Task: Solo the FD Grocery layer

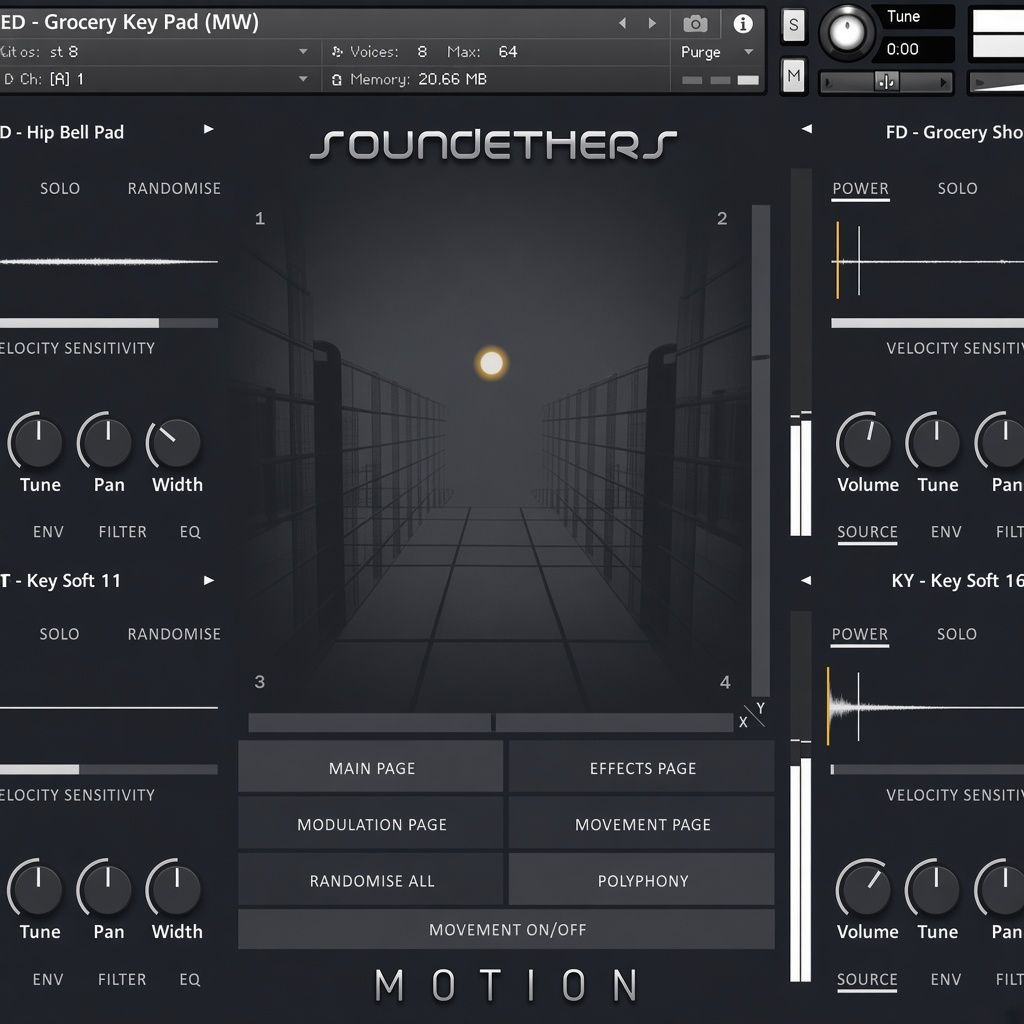Action: pos(957,188)
